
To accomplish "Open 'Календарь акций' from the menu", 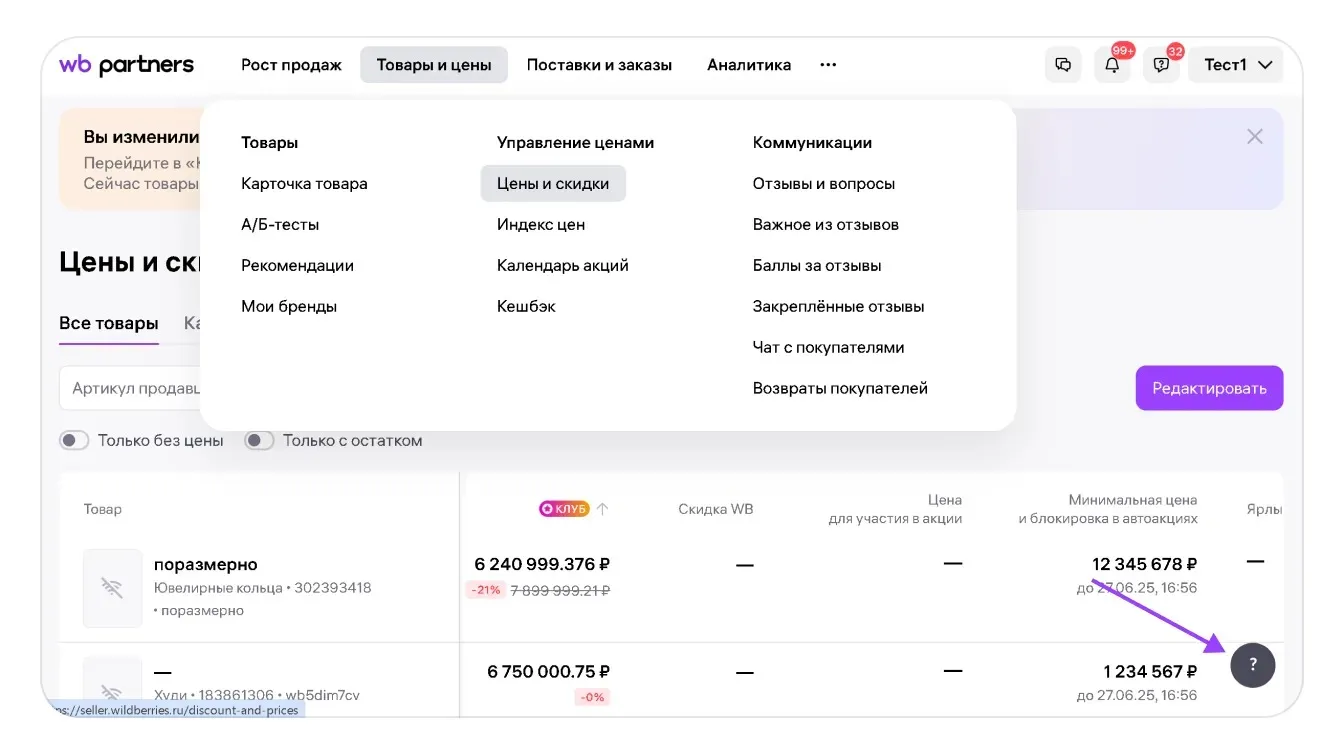I will [562, 266].
